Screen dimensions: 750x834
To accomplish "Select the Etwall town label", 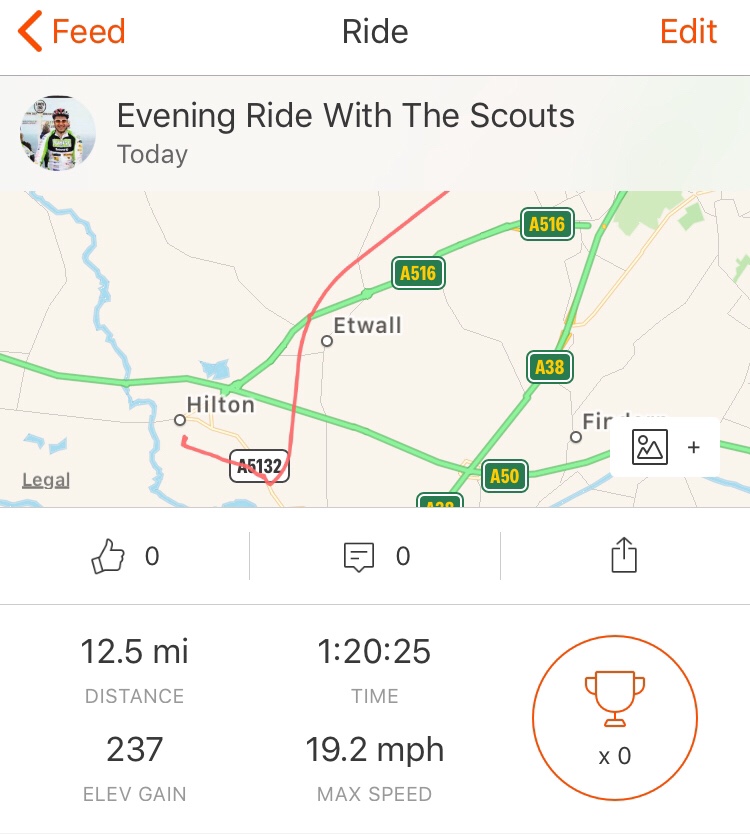I will [x=367, y=326].
